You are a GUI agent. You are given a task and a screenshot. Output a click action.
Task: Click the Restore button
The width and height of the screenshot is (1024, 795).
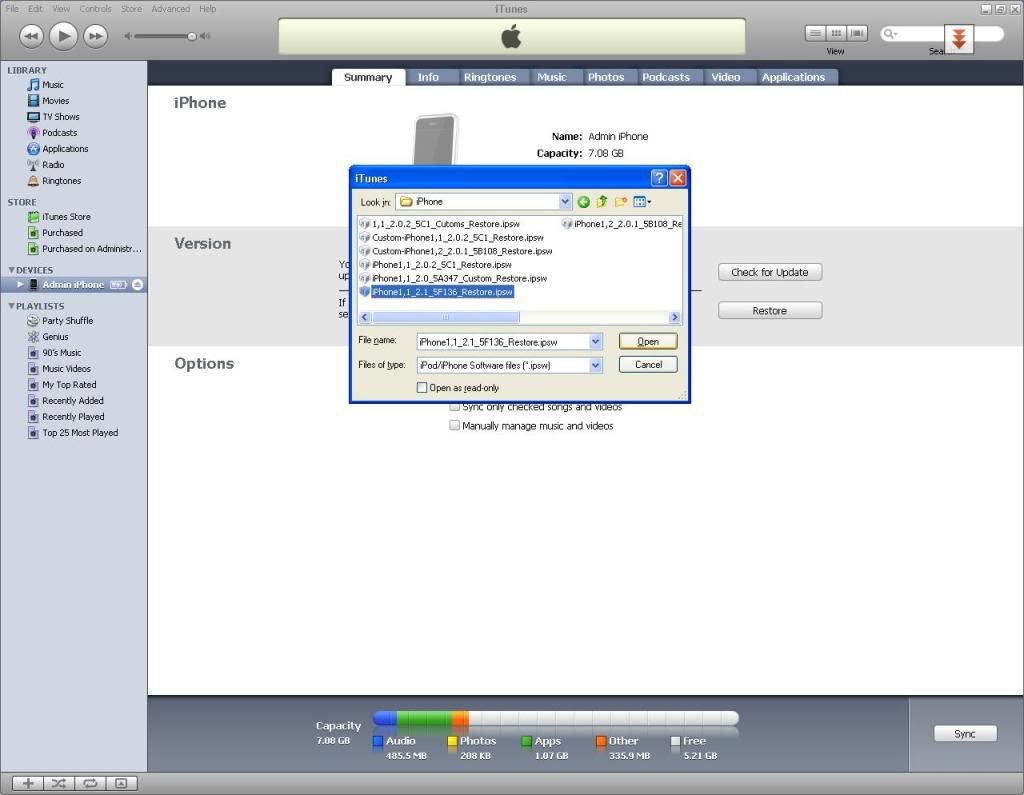770,311
